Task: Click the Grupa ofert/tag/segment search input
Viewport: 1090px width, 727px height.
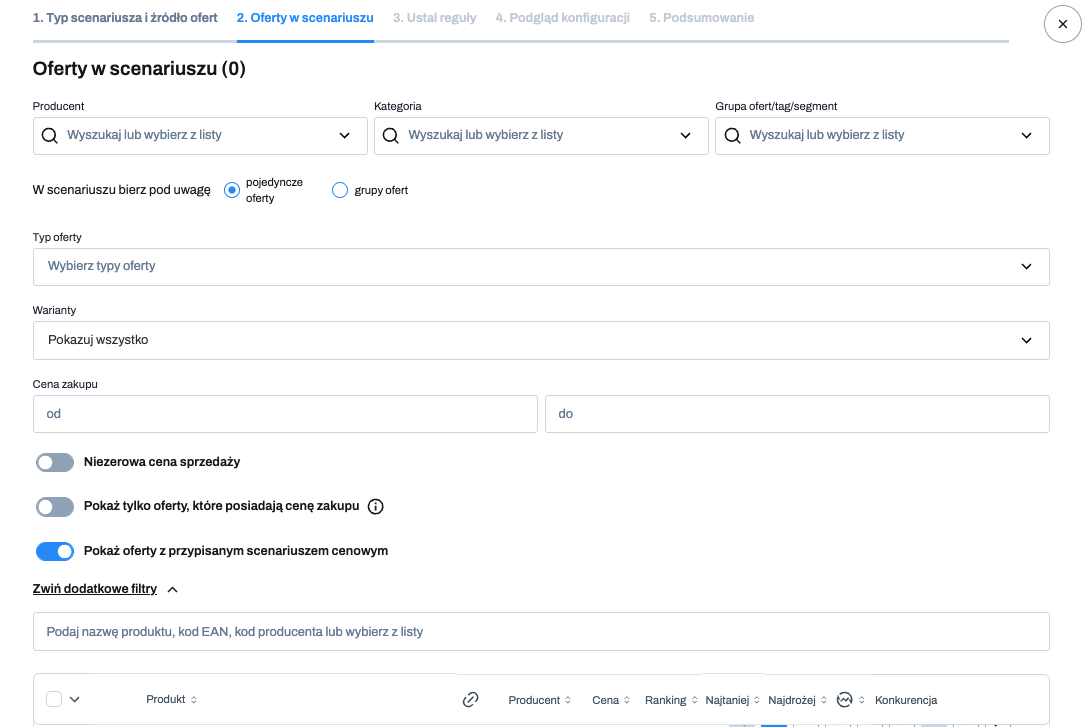Action: pos(882,136)
